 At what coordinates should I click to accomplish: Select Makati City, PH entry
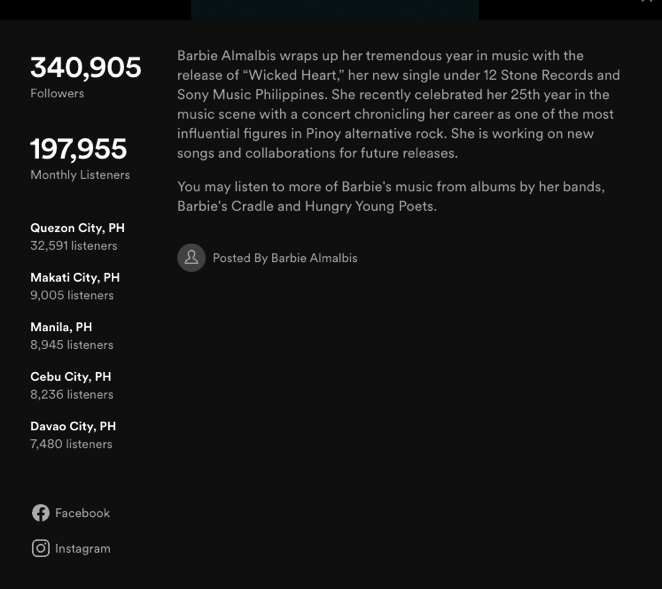[75, 286]
